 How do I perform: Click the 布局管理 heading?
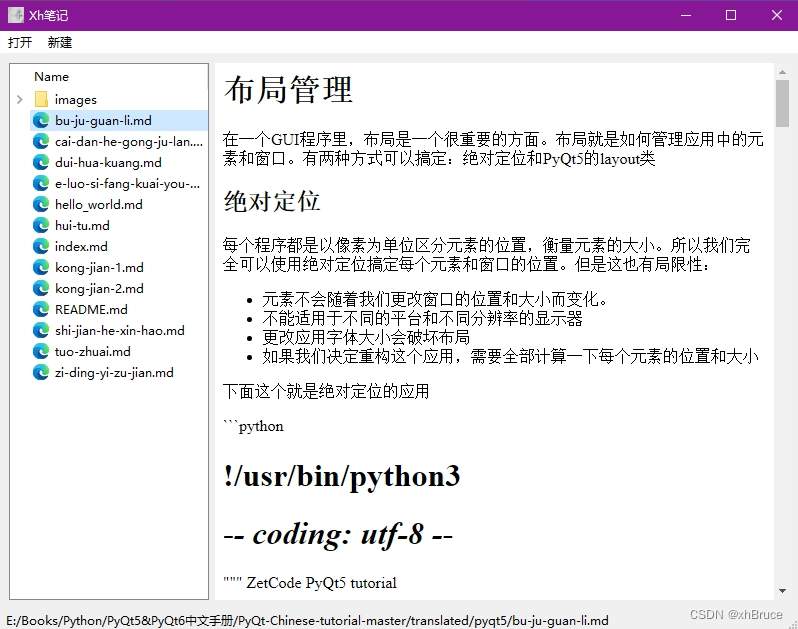coord(288,90)
